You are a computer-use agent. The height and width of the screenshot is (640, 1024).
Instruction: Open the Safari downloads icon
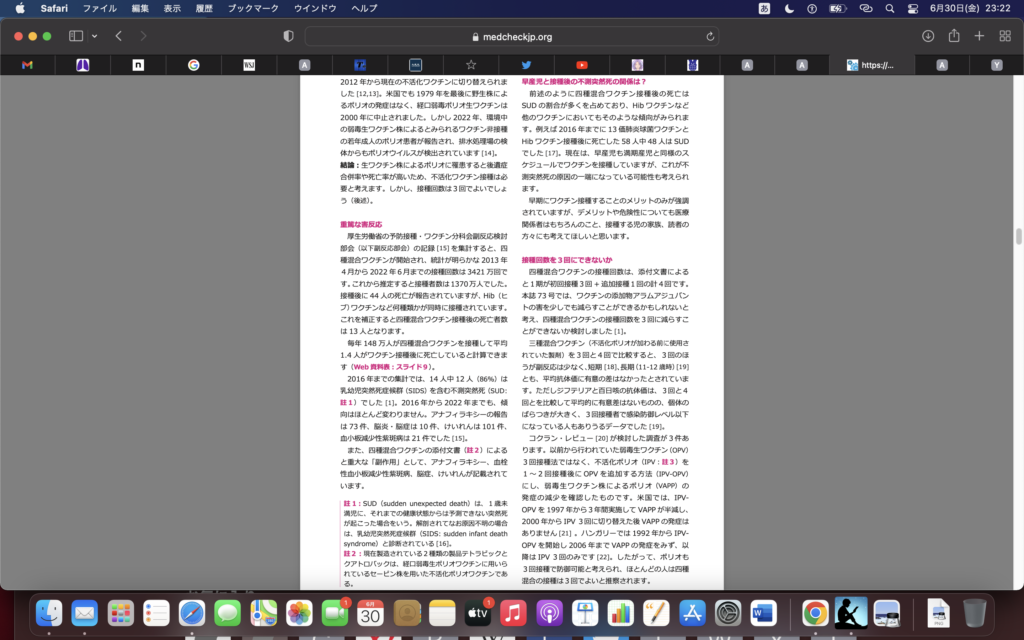pos(928,36)
